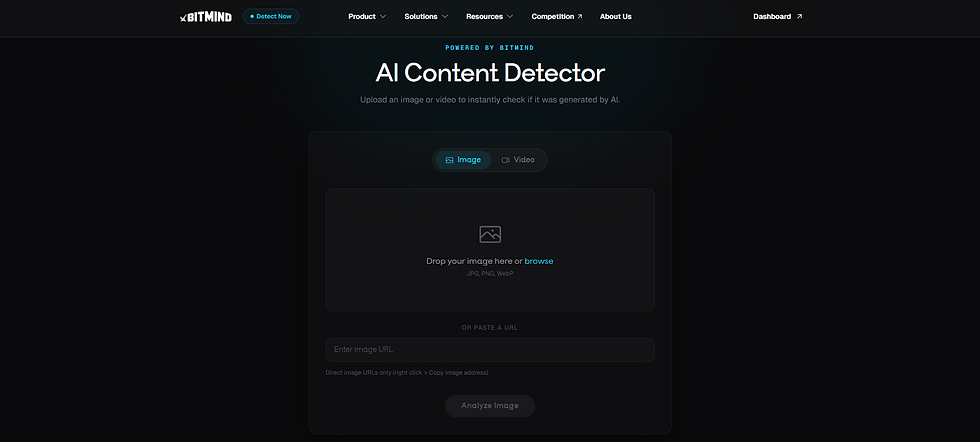Click the Detect Now pill button
Viewport: 980px width, 442px height.
(x=271, y=16)
